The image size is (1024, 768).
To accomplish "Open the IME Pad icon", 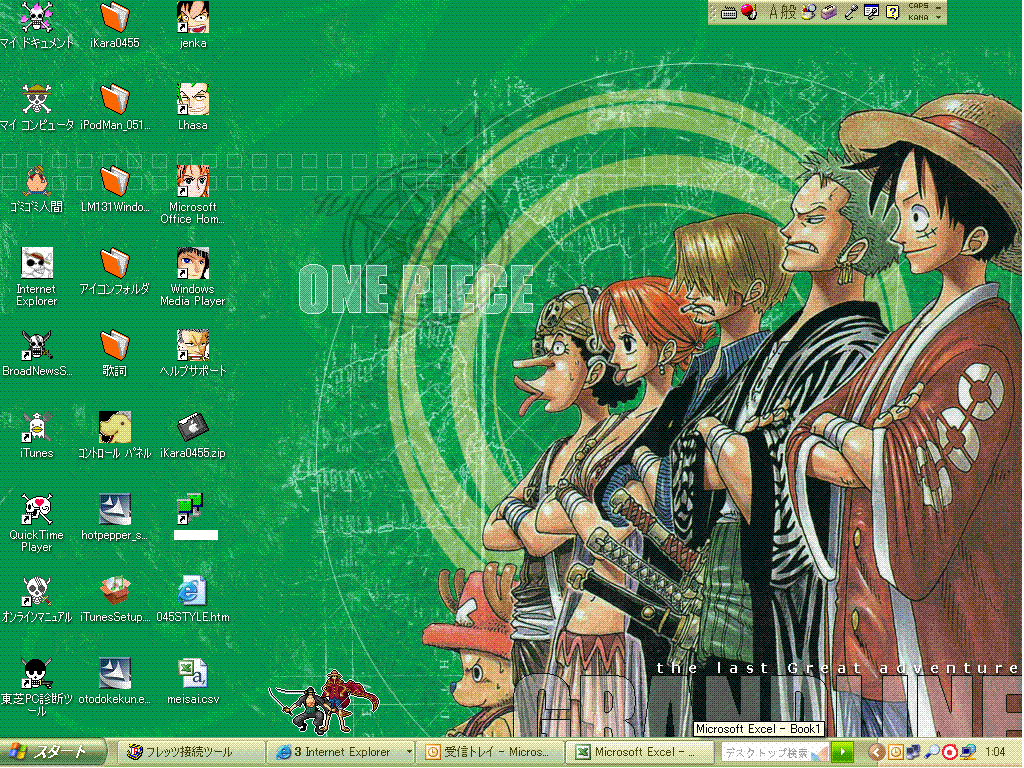I will pyautogui.click(x=809, y=12).
